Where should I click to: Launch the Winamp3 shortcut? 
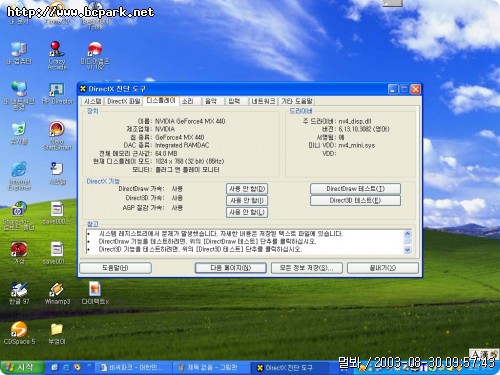[x=57, y=293]
